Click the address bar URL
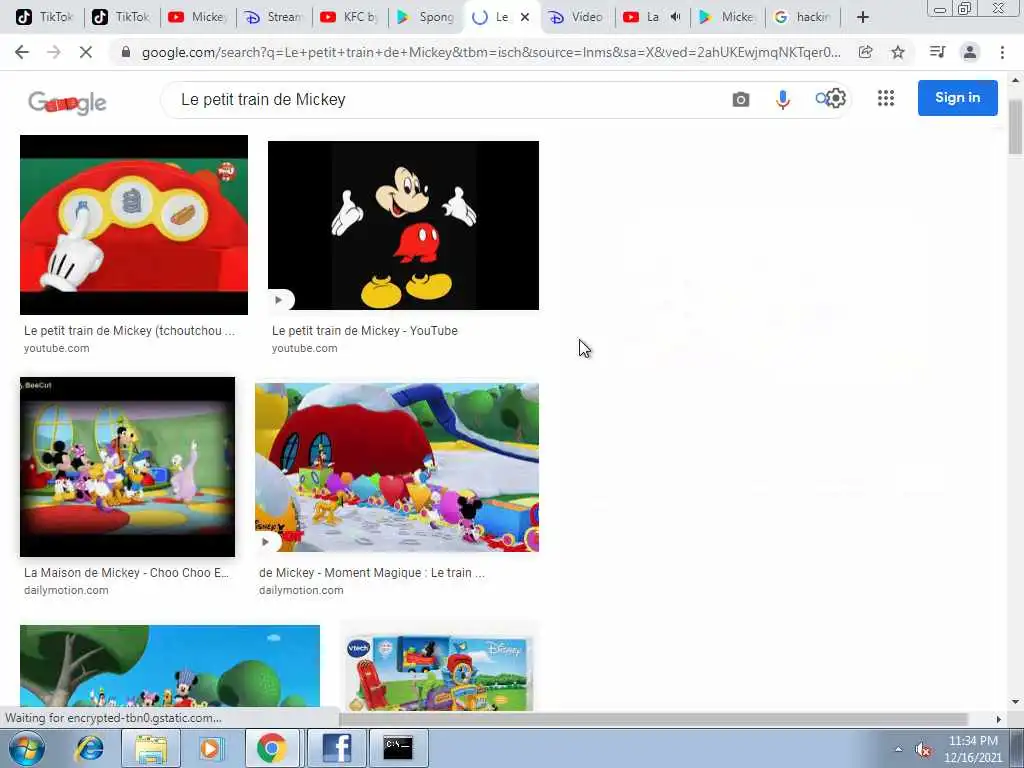The height and width of the screenshot is (768, 1024). 491,52
